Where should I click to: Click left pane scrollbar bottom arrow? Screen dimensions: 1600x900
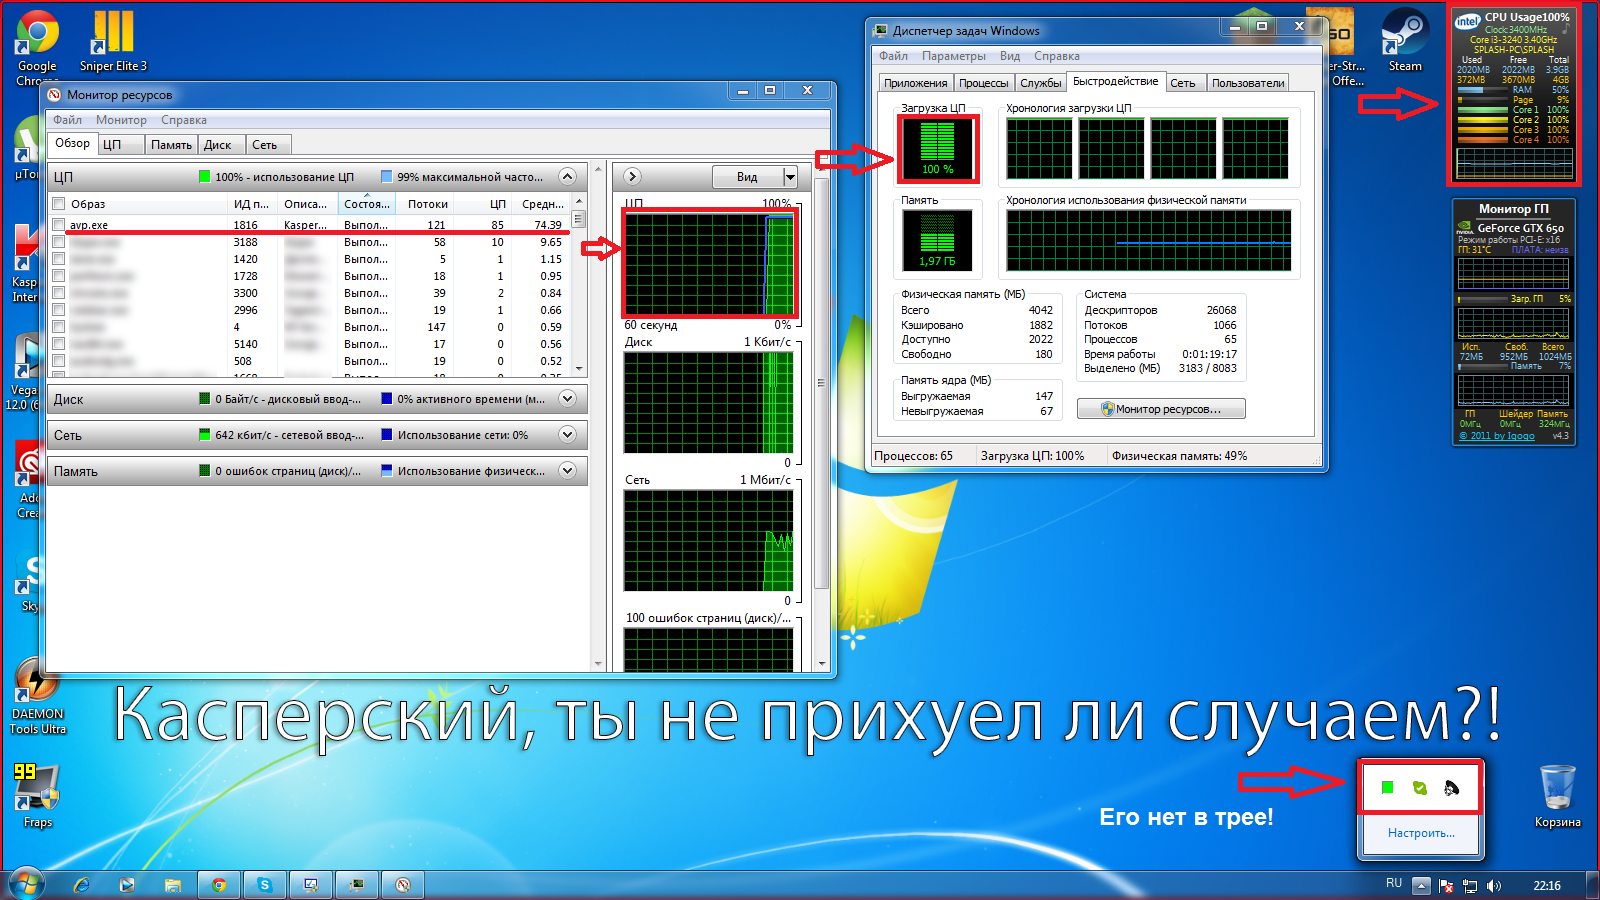598,664
